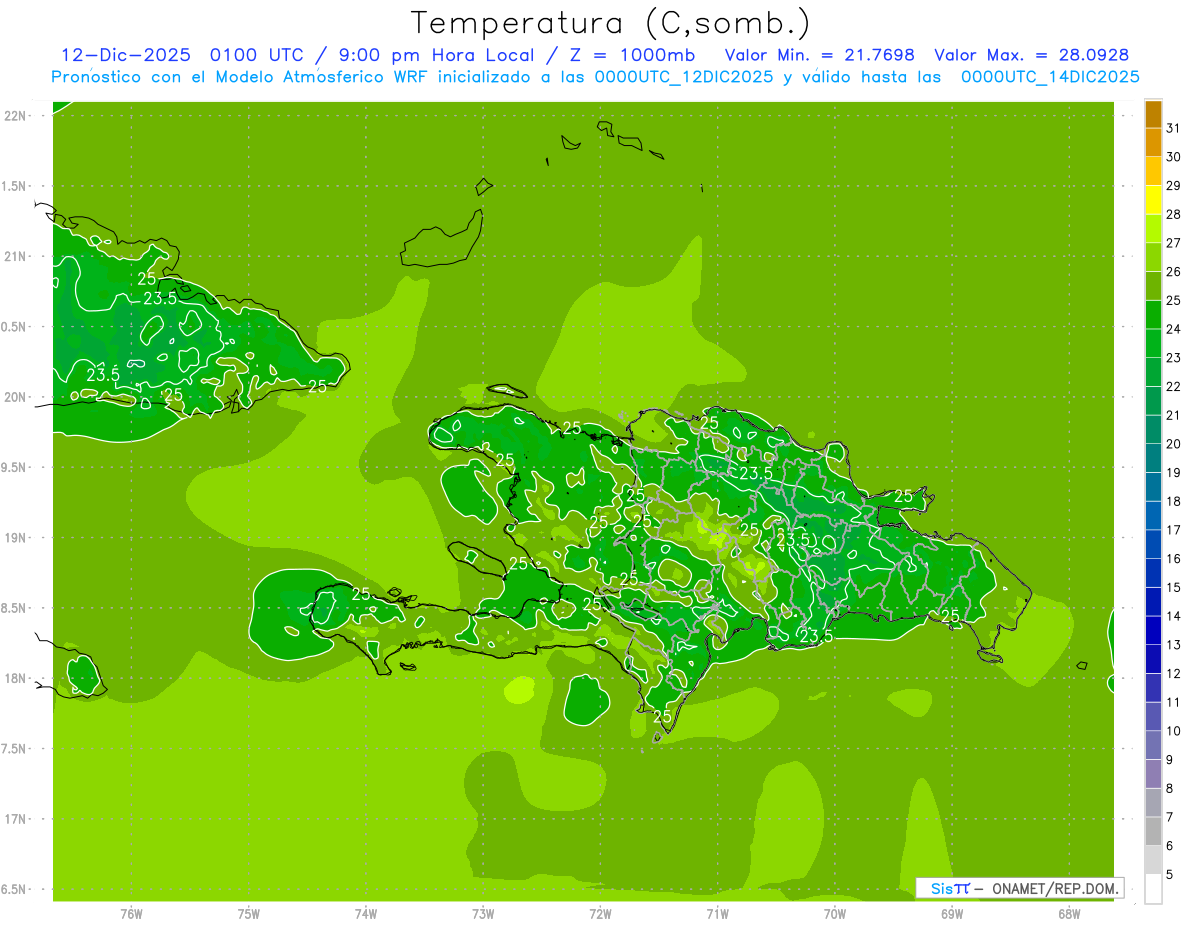
Task: Click the "76W" longitude axis label
Action: tap(131, 914)
